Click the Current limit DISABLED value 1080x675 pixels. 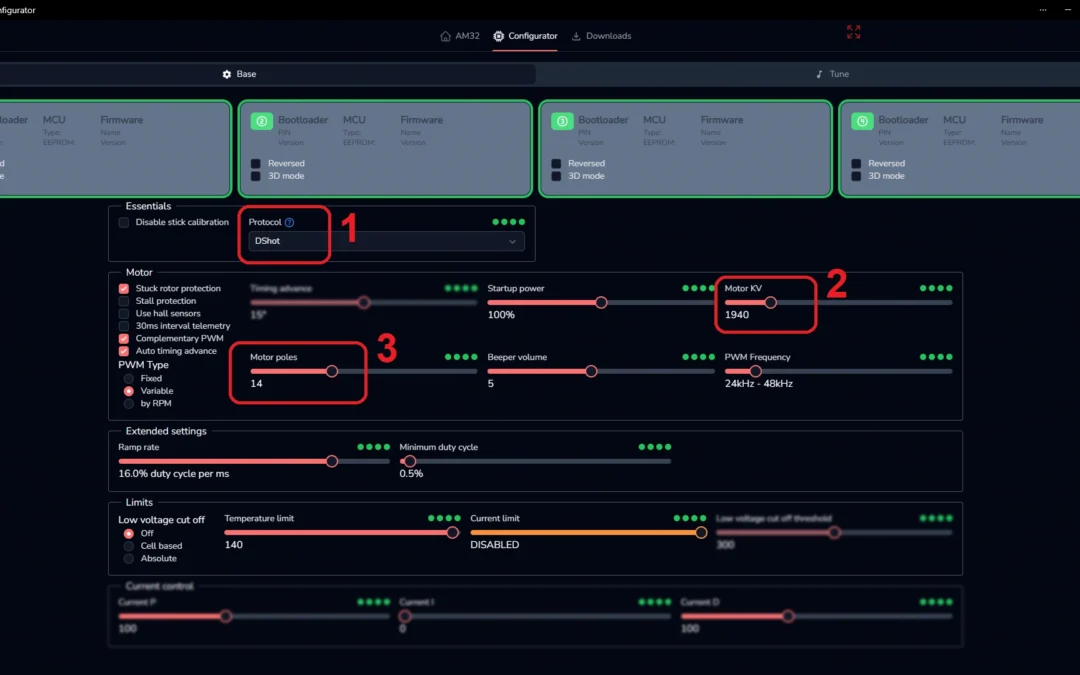495,545
